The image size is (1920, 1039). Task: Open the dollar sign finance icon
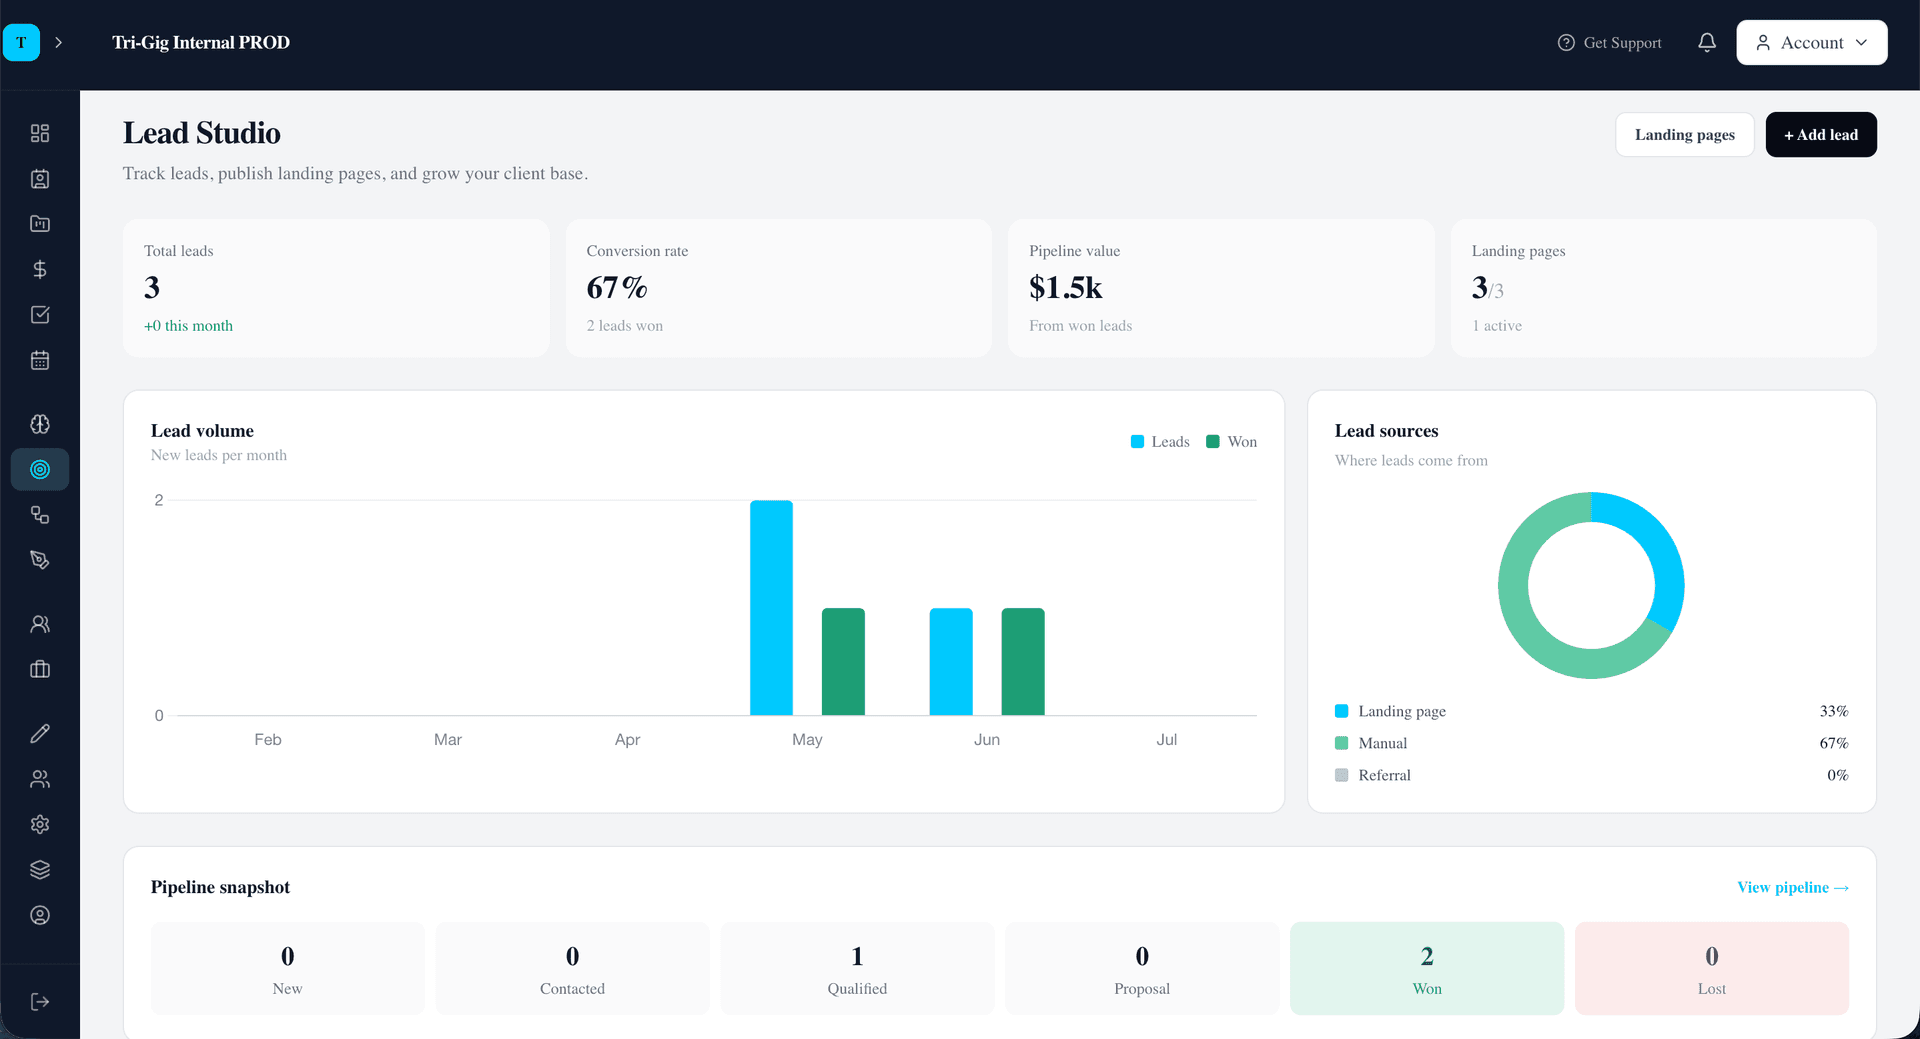40,269
